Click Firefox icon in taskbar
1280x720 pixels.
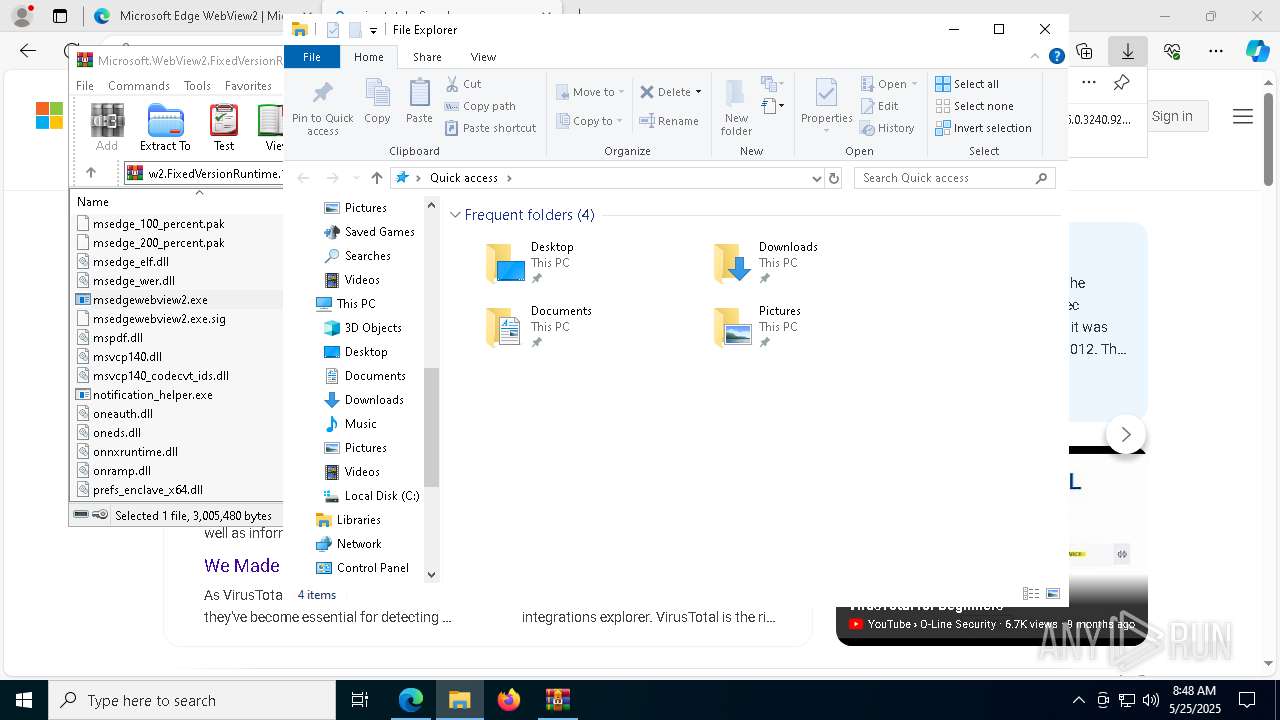pos(509,700)
